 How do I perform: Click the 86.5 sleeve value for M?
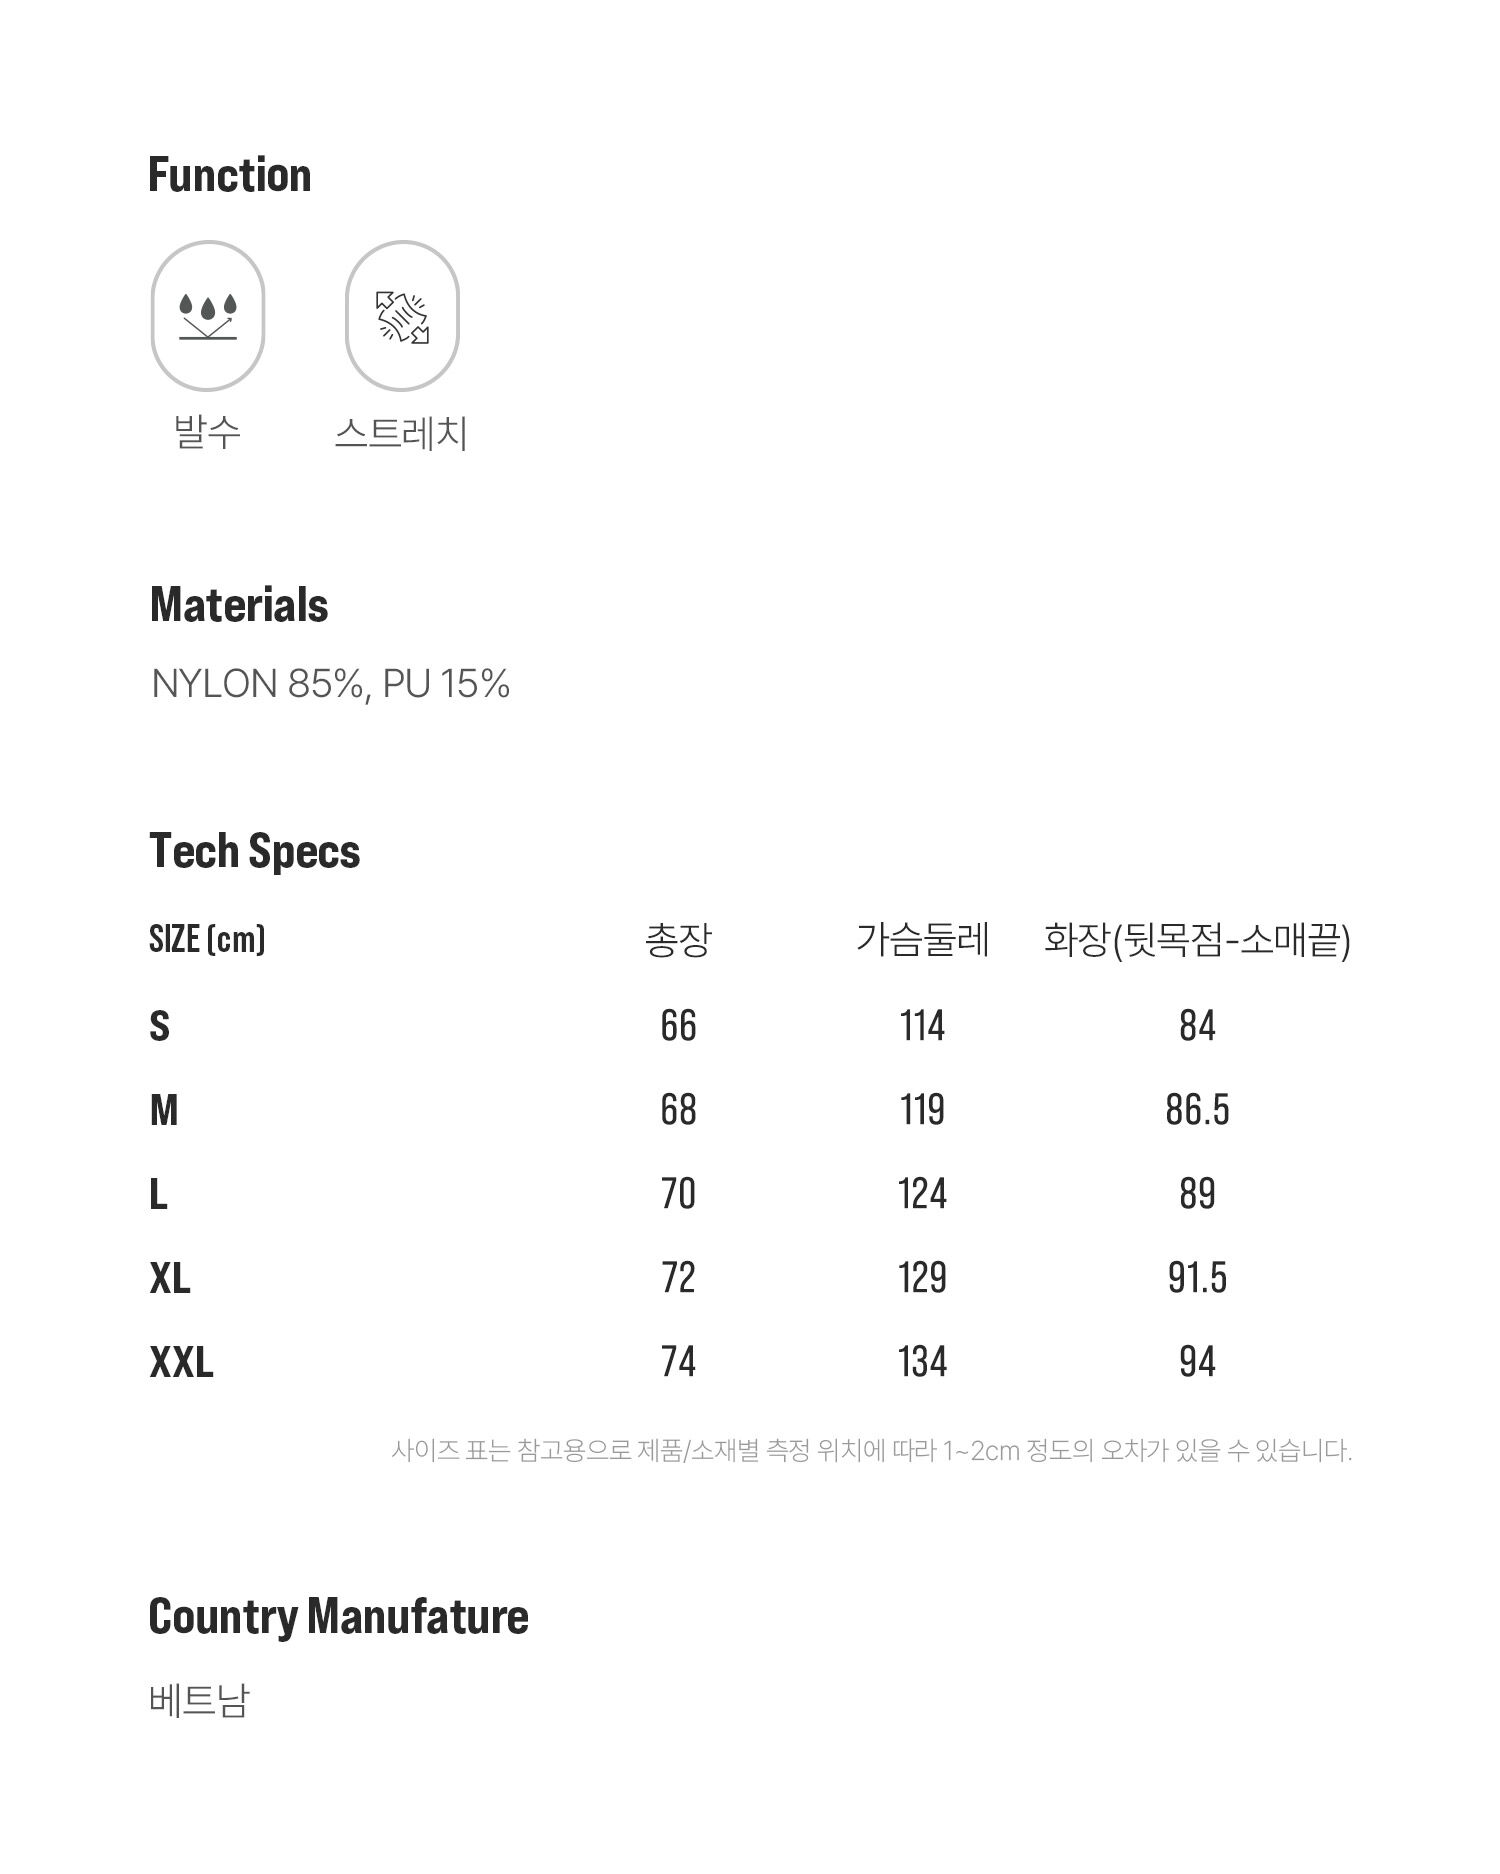(x=1197, y=1110)
